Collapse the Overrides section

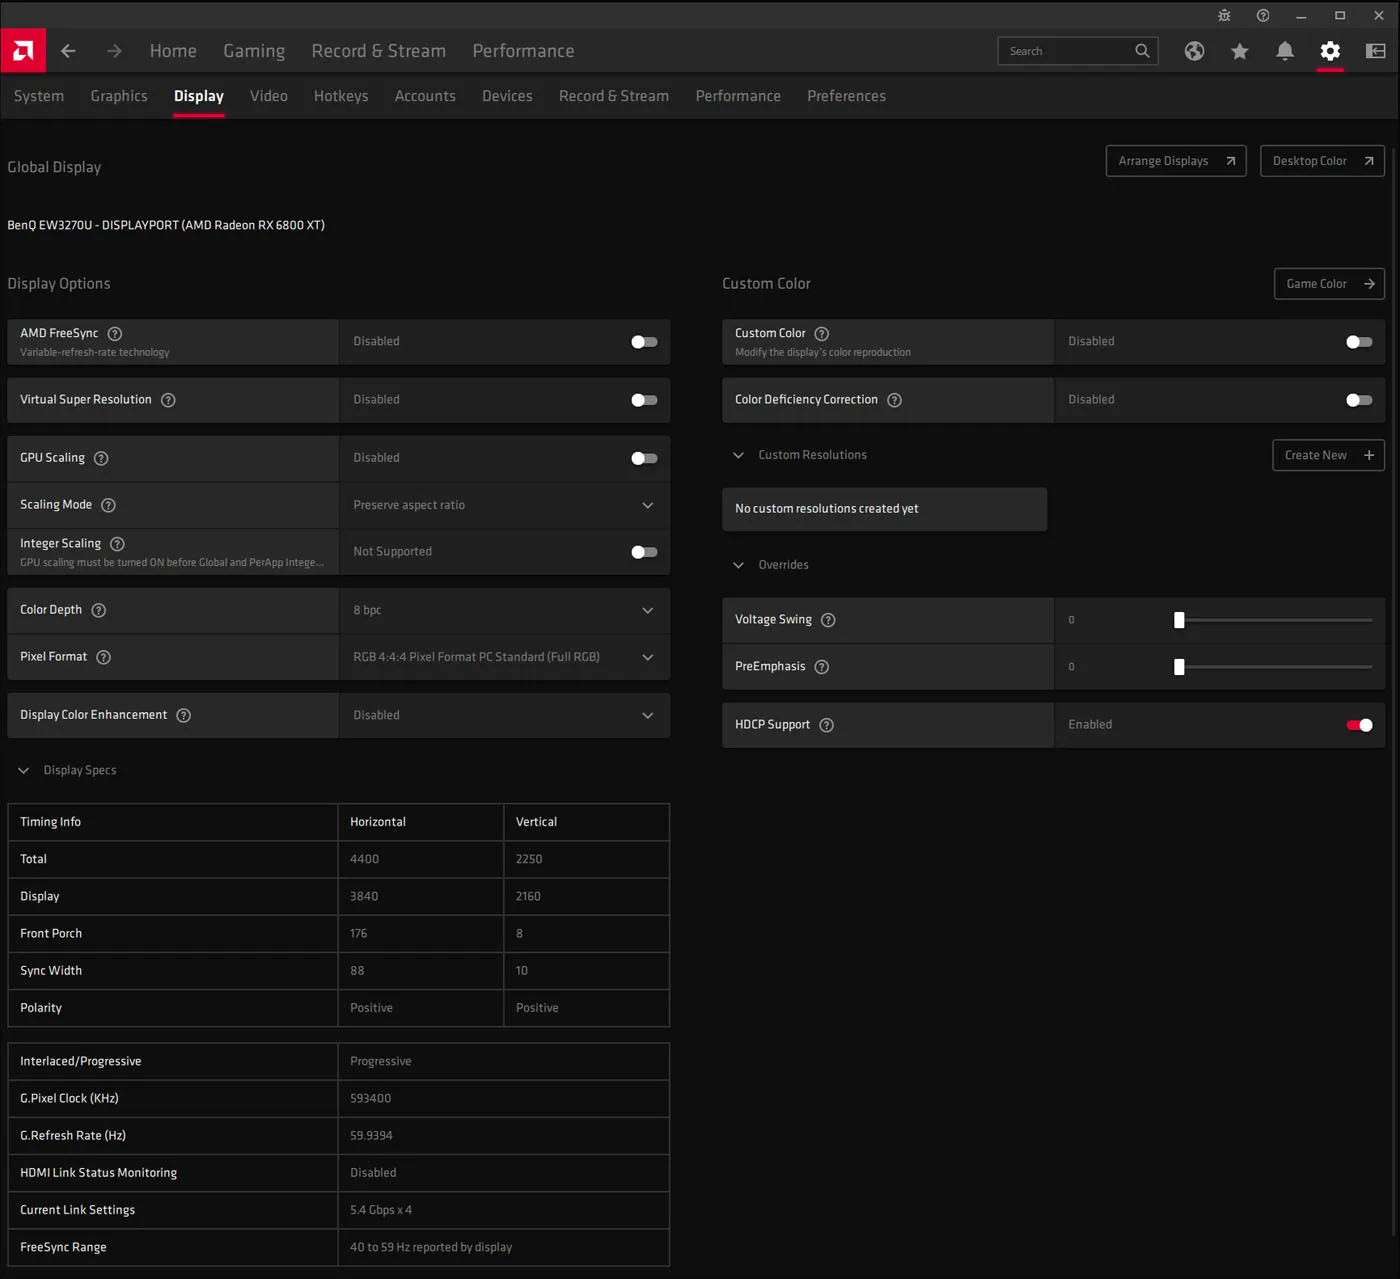click(738, 565)
